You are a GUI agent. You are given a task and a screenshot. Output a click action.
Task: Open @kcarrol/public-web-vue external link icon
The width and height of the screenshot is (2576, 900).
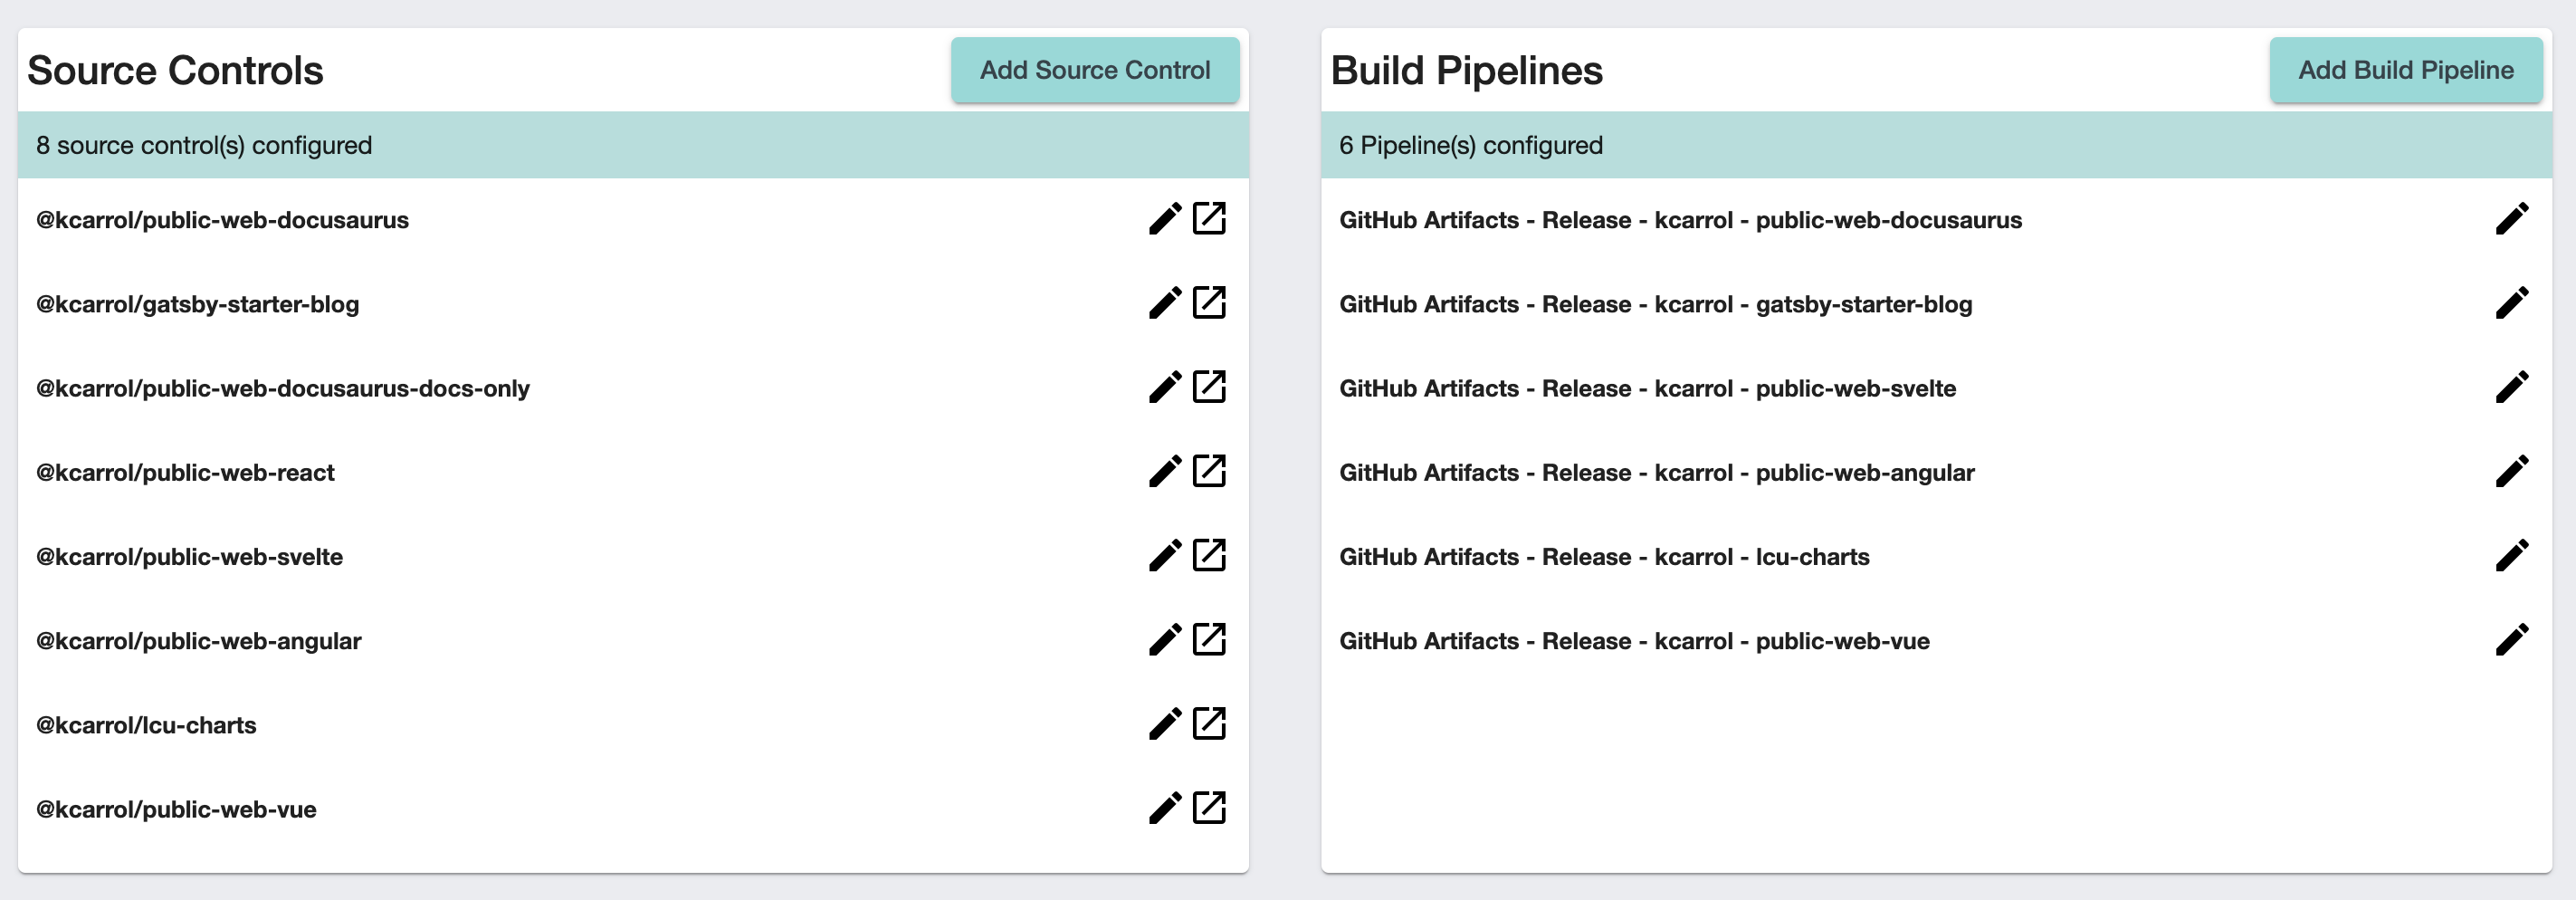click(1209, 807)
